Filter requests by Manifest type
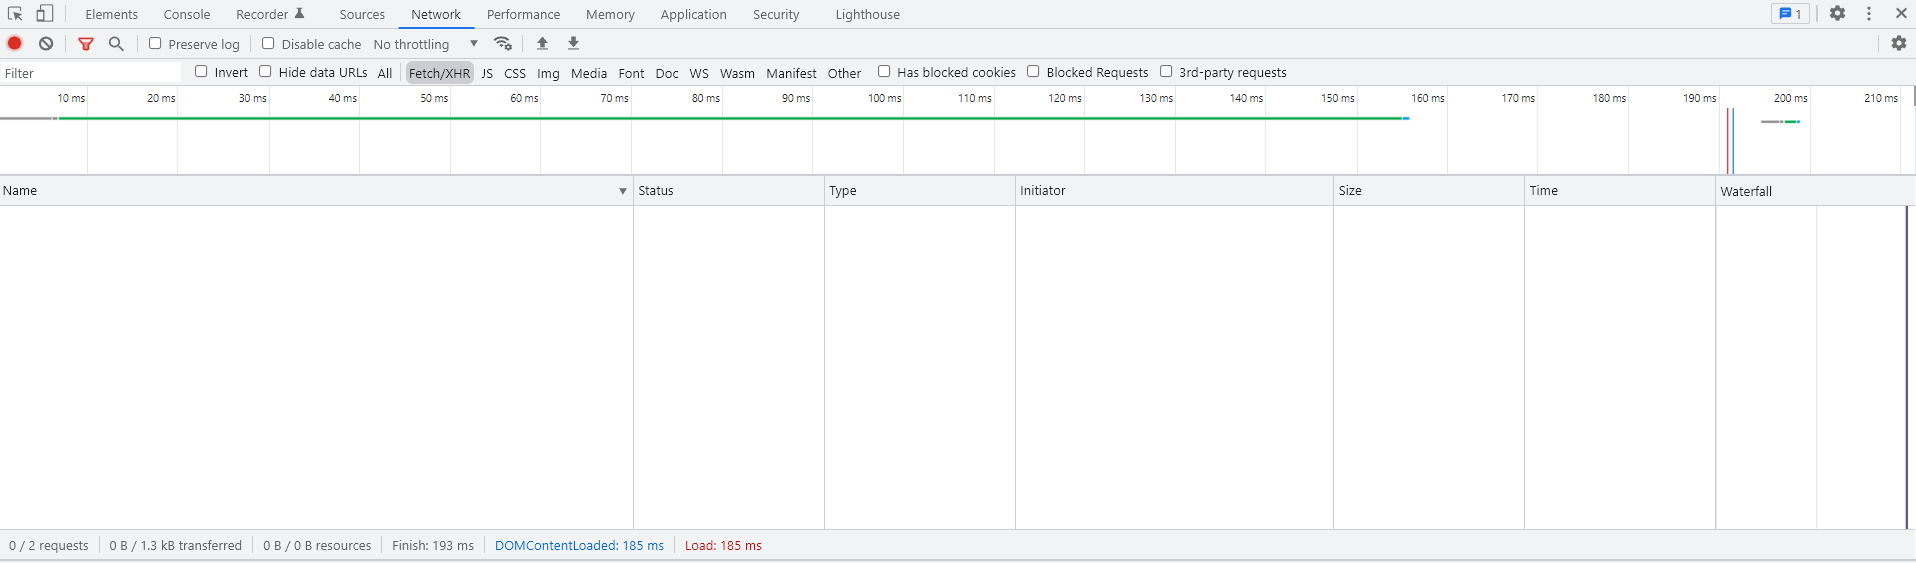1916x563 pixels. (791, 73)
